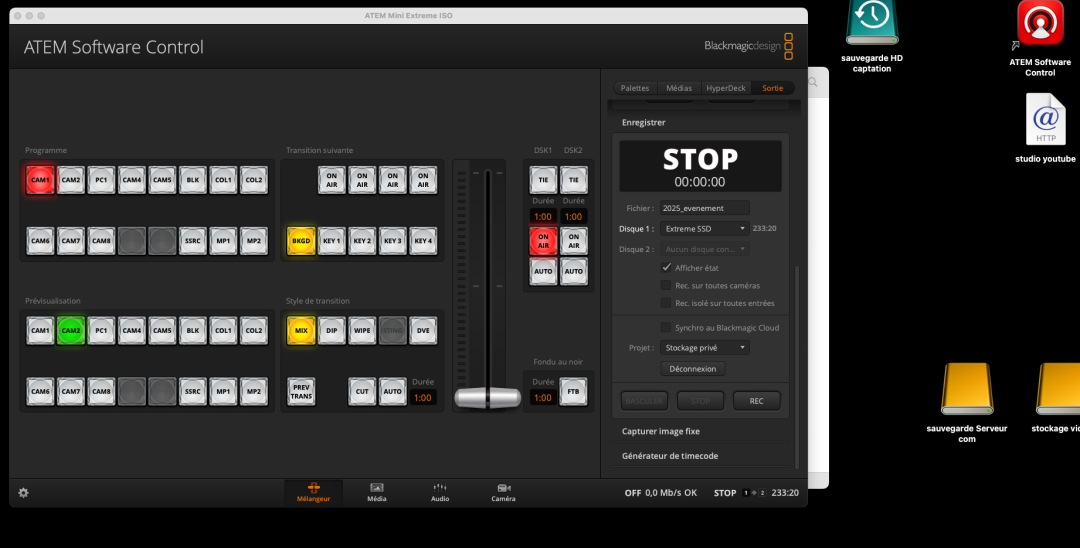Select SSRC on Prévisualisation bus

[x=193, y=391]
